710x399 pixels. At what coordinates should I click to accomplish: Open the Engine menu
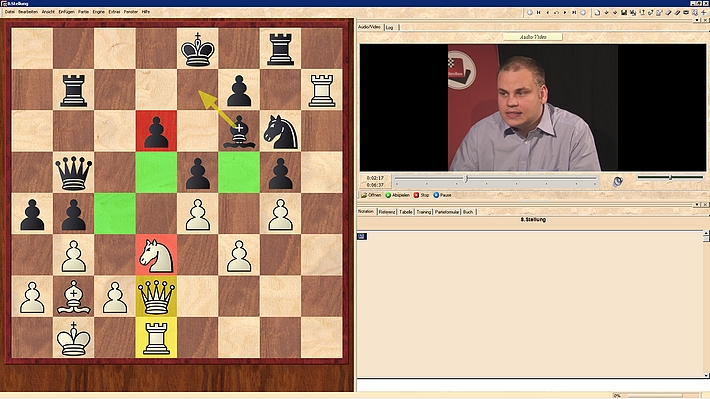point(99,12)
